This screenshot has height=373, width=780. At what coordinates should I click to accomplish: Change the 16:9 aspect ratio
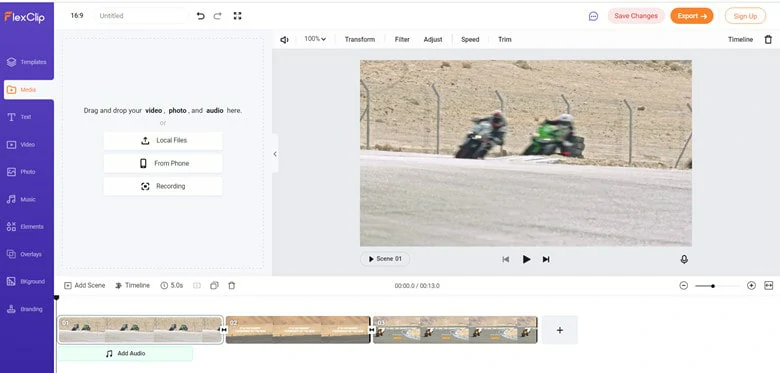77,16
